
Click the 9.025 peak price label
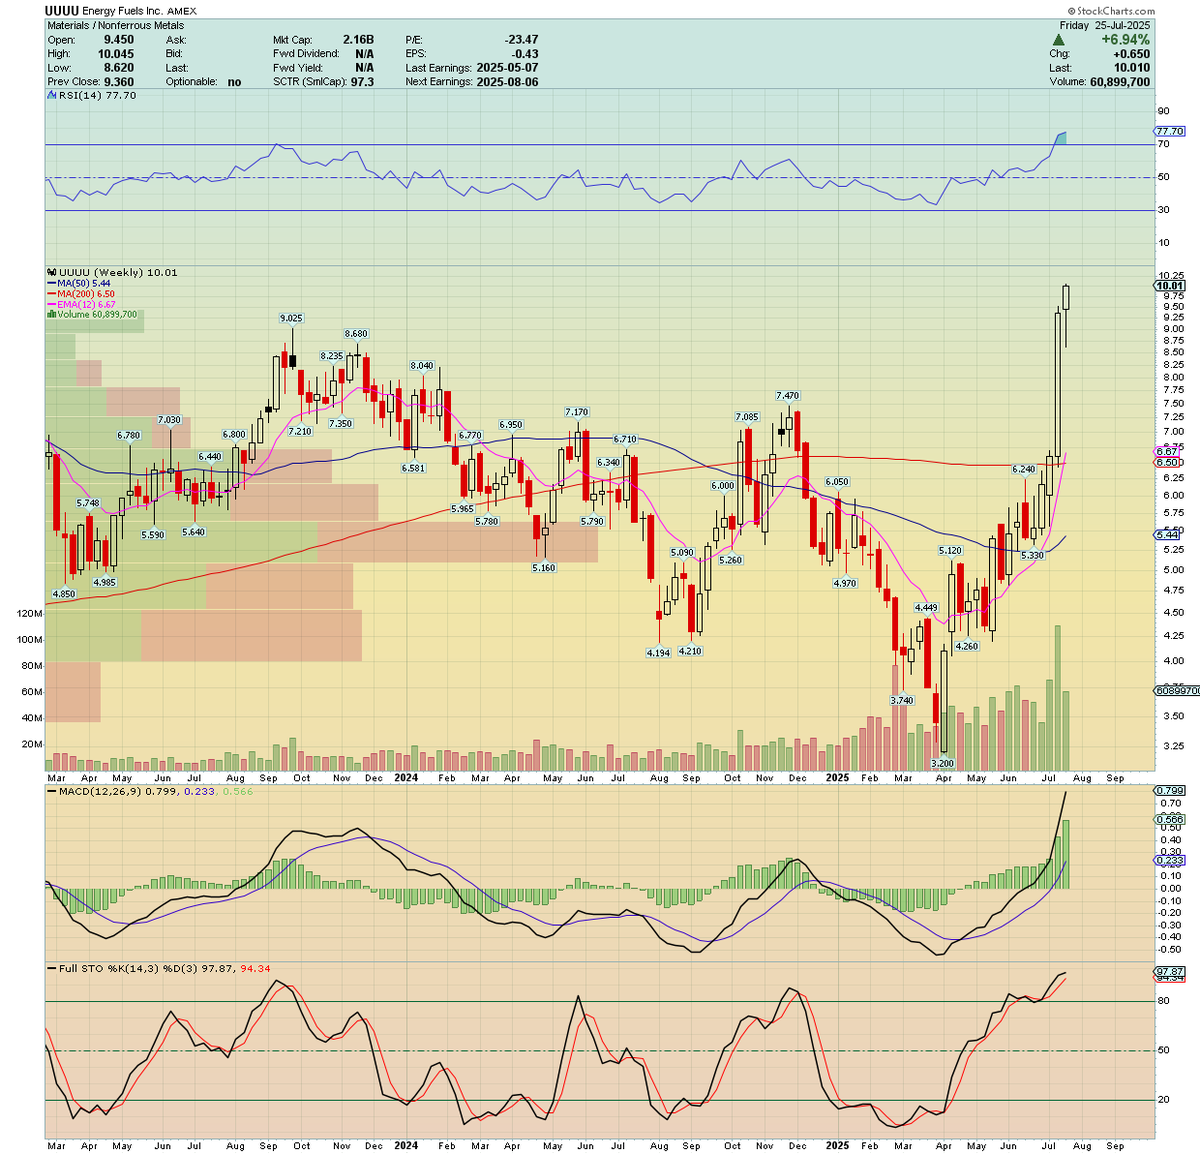pos(291,319)
